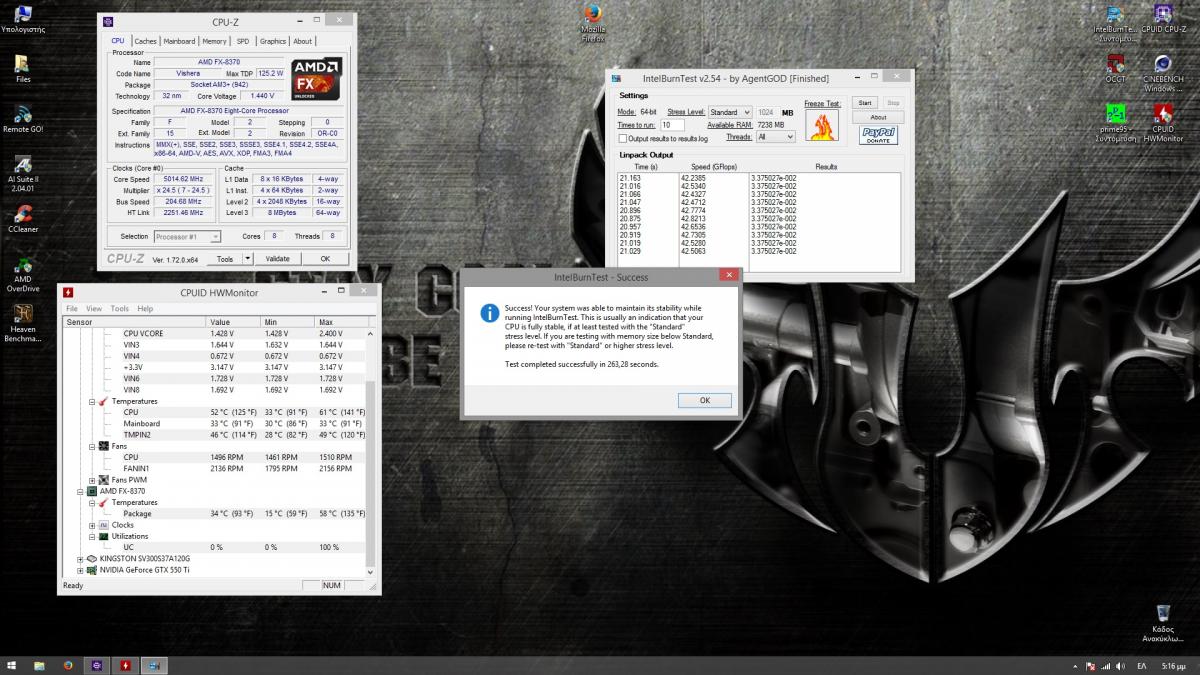1200x675 pixels.
Task: Open the Stress Level dropdown
Action: (x=730, y=112)
